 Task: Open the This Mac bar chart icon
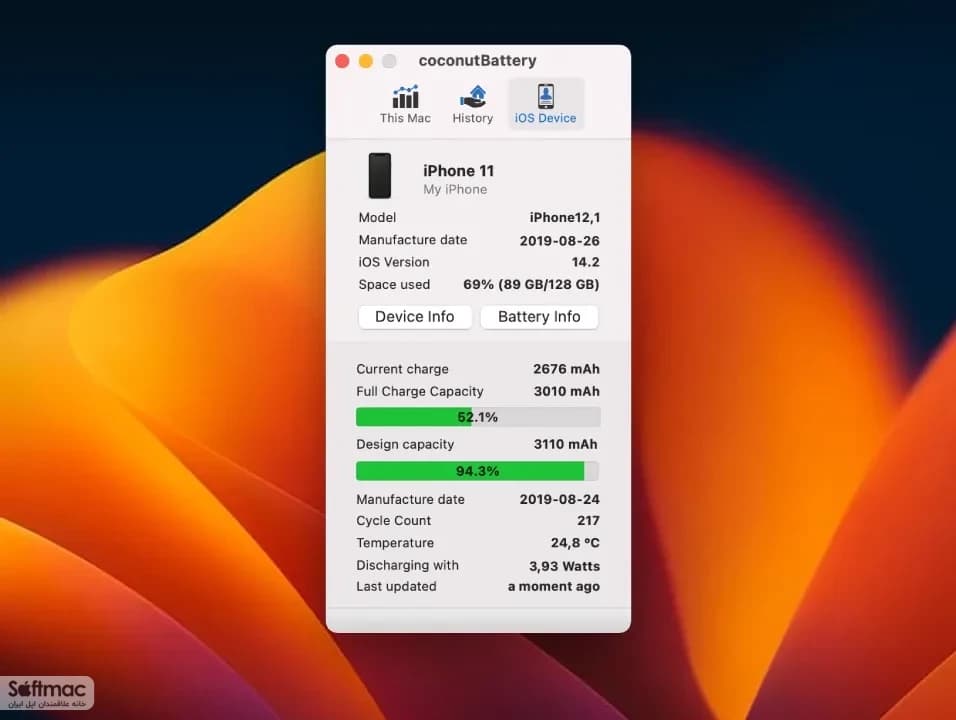pyautogui.click(x=405, y=97)
